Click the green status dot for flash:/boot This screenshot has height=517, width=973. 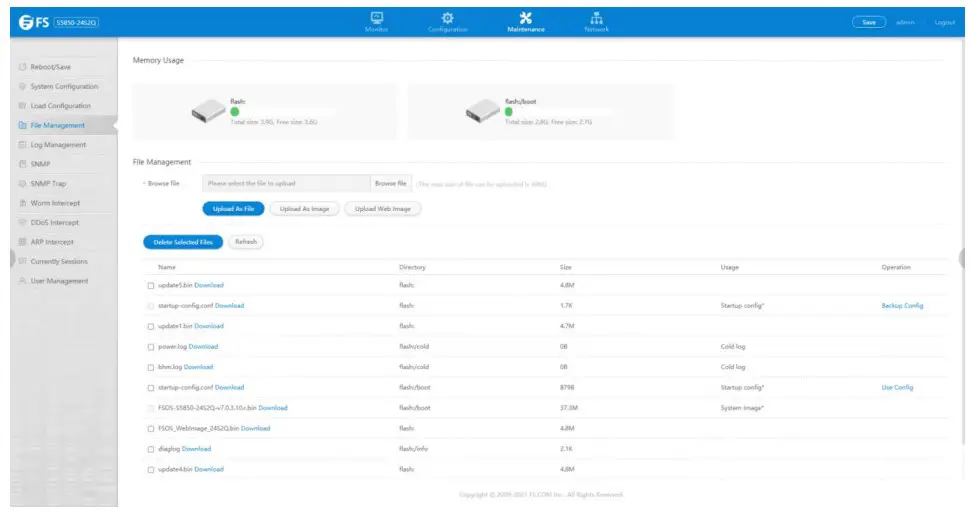click(x=508, y=112)
